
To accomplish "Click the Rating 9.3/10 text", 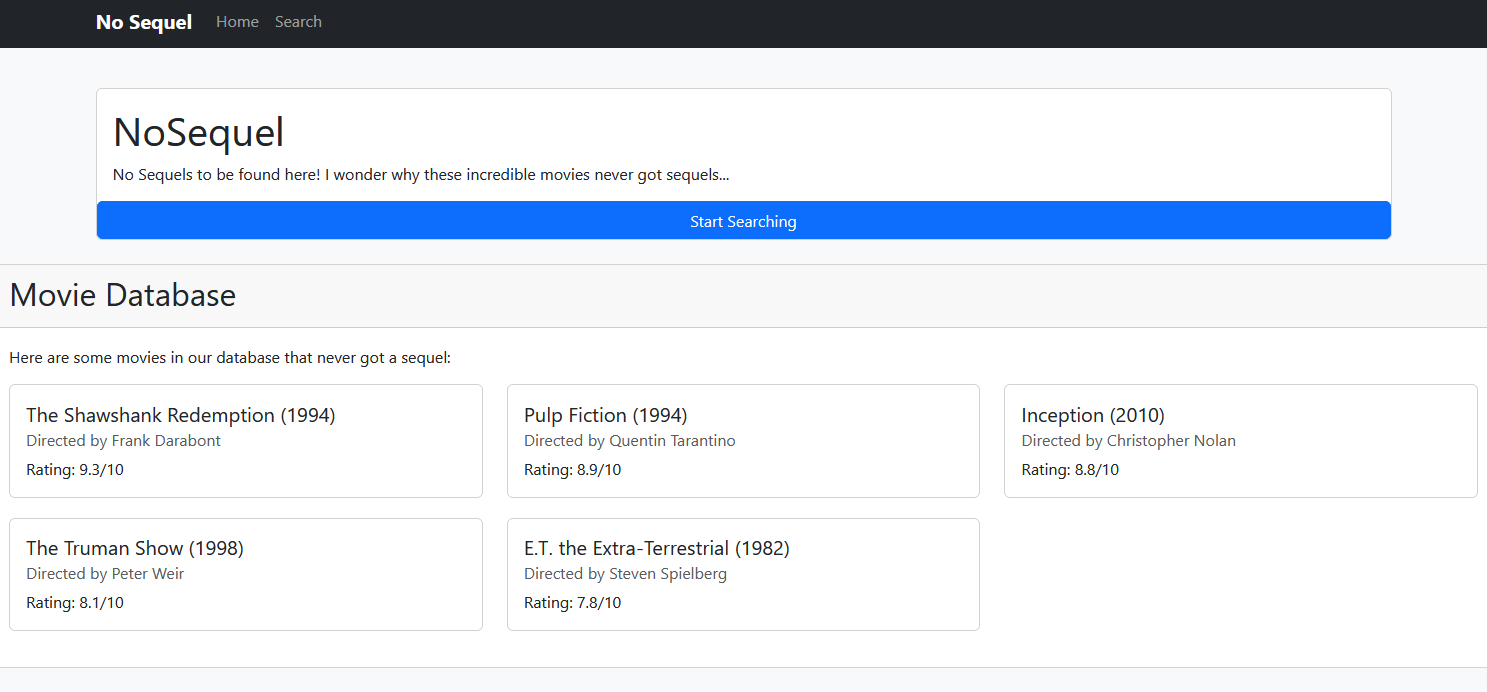I will click(x=75, y=470).
